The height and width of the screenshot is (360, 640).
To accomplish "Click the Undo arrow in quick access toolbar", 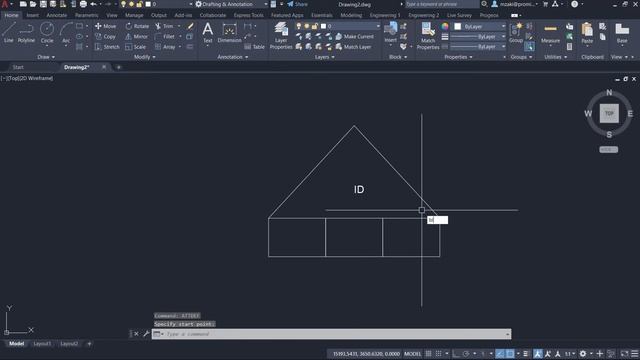I will tap(93, 4).
